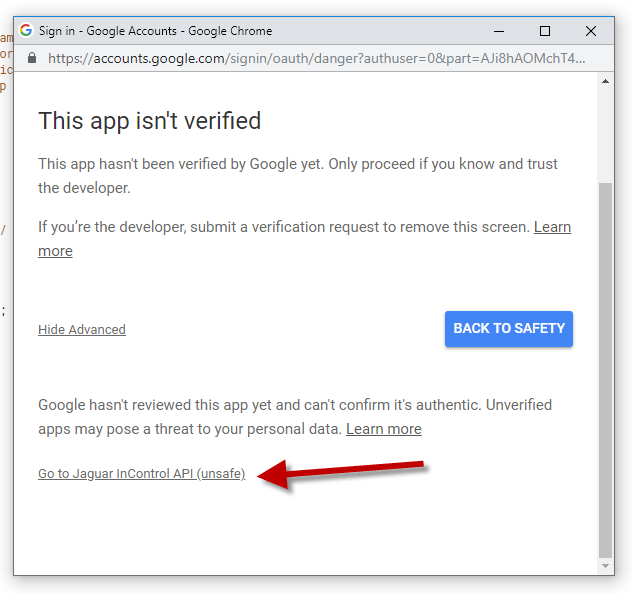Open Learn more link about unverified apps
This screenshot has width=632, height=593.
384,429
